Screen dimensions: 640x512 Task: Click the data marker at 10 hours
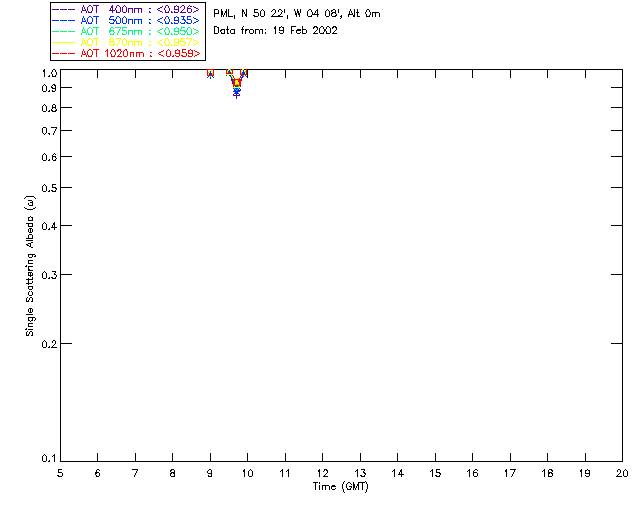coord(245,74)
